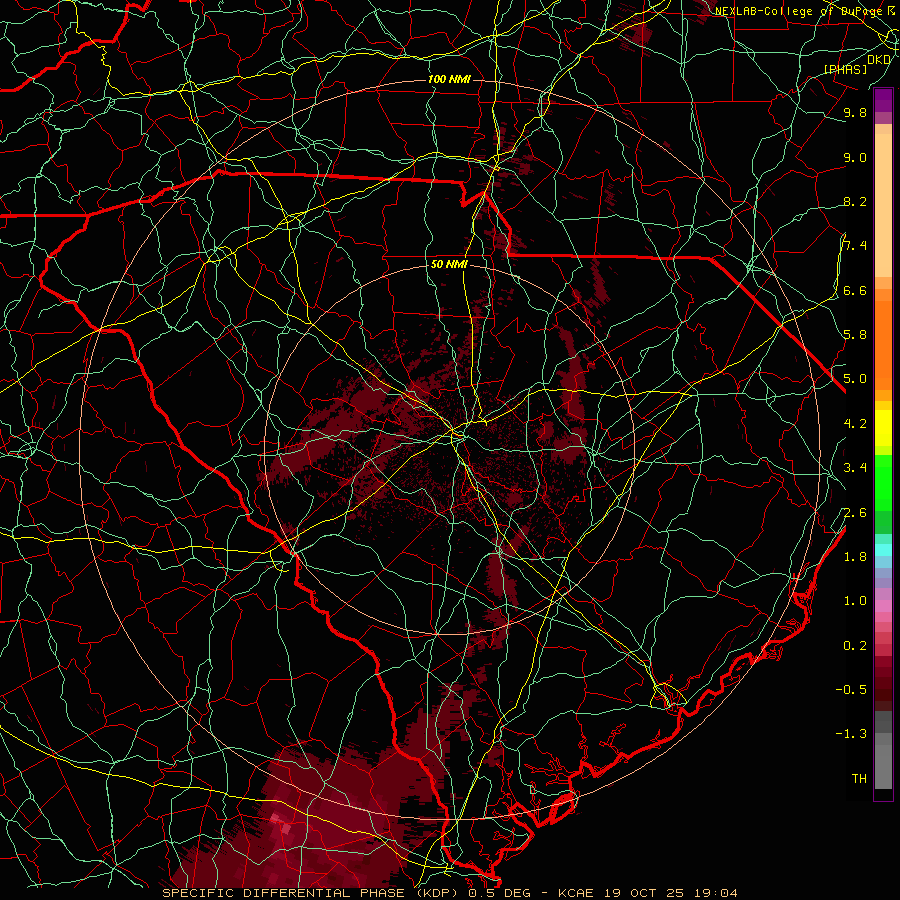Click the 5.8 value on the color scale
The height and width of the screenshot is (900, 900).
click(x=855, y=335)
